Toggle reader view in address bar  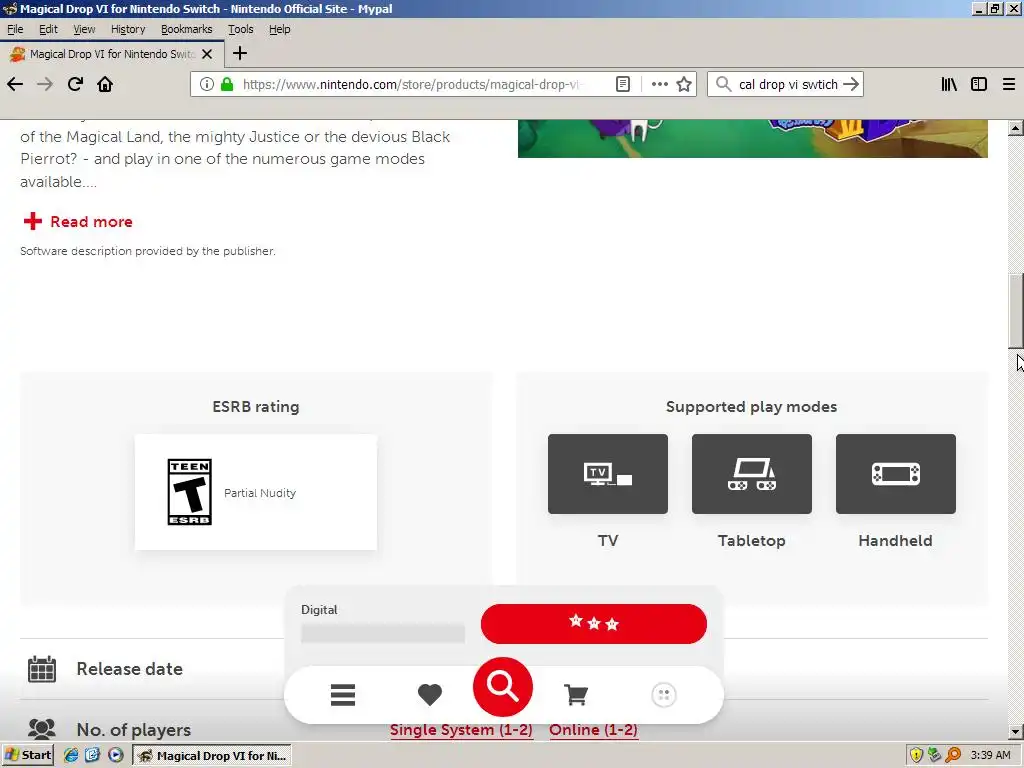click(622, 84)
